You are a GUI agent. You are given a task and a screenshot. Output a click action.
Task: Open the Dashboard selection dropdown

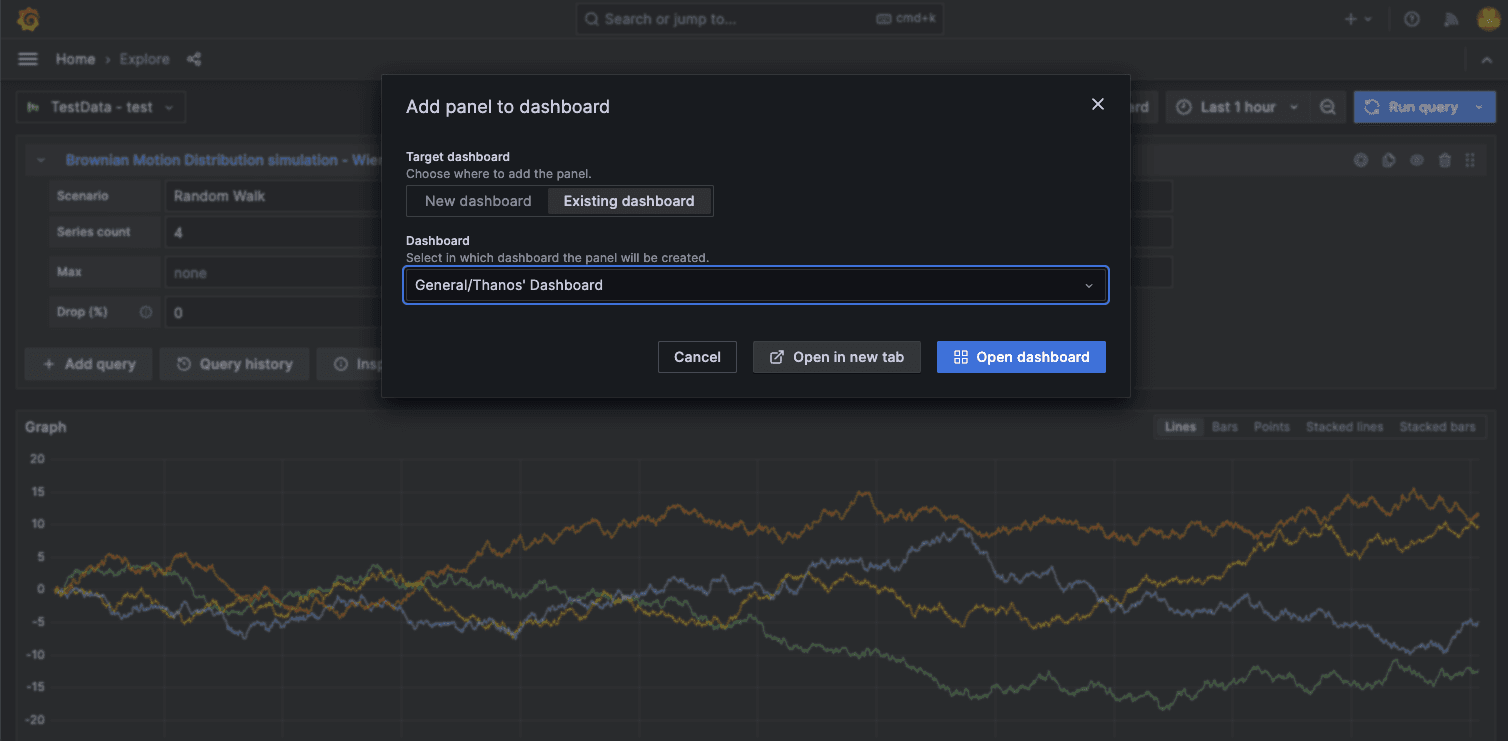click(756, 285)
